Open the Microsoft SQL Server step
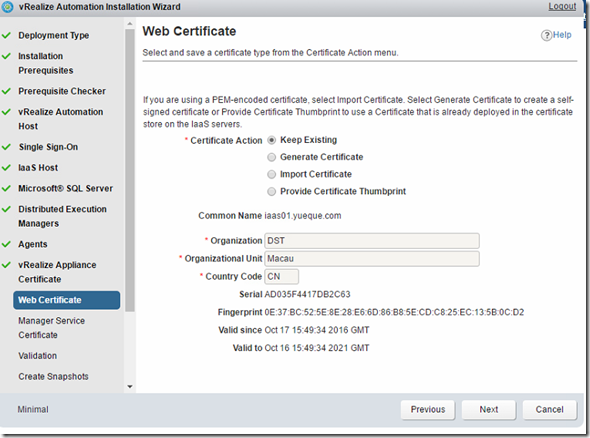This screenshot has width=590, height=438. [65, 188]
